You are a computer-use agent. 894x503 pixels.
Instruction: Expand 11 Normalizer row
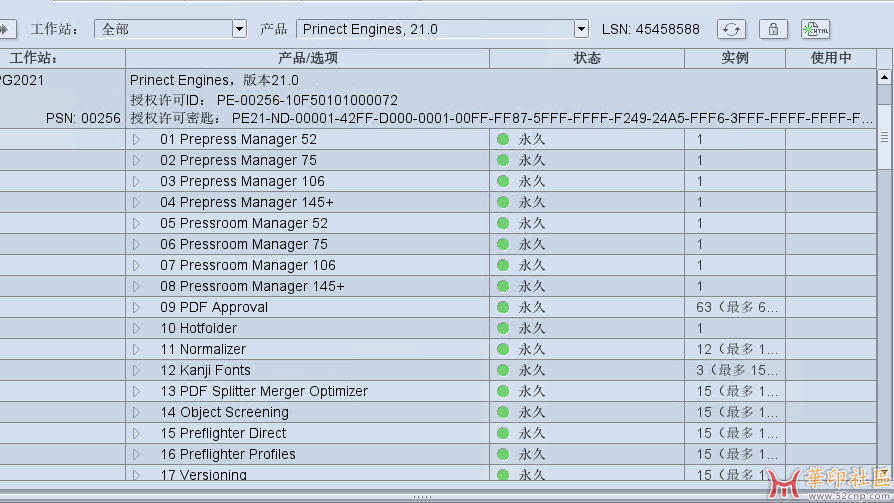136,349
